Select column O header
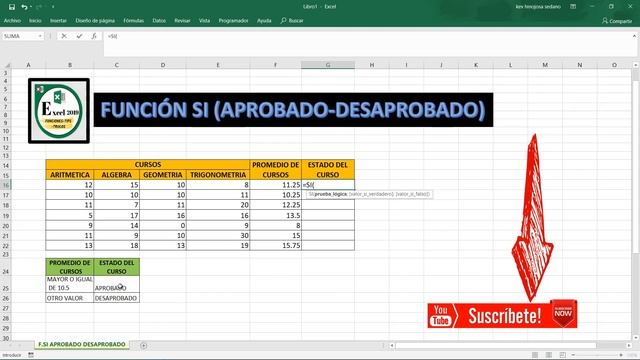Viewport: 640px width, 360px height. tap(614, 65)
